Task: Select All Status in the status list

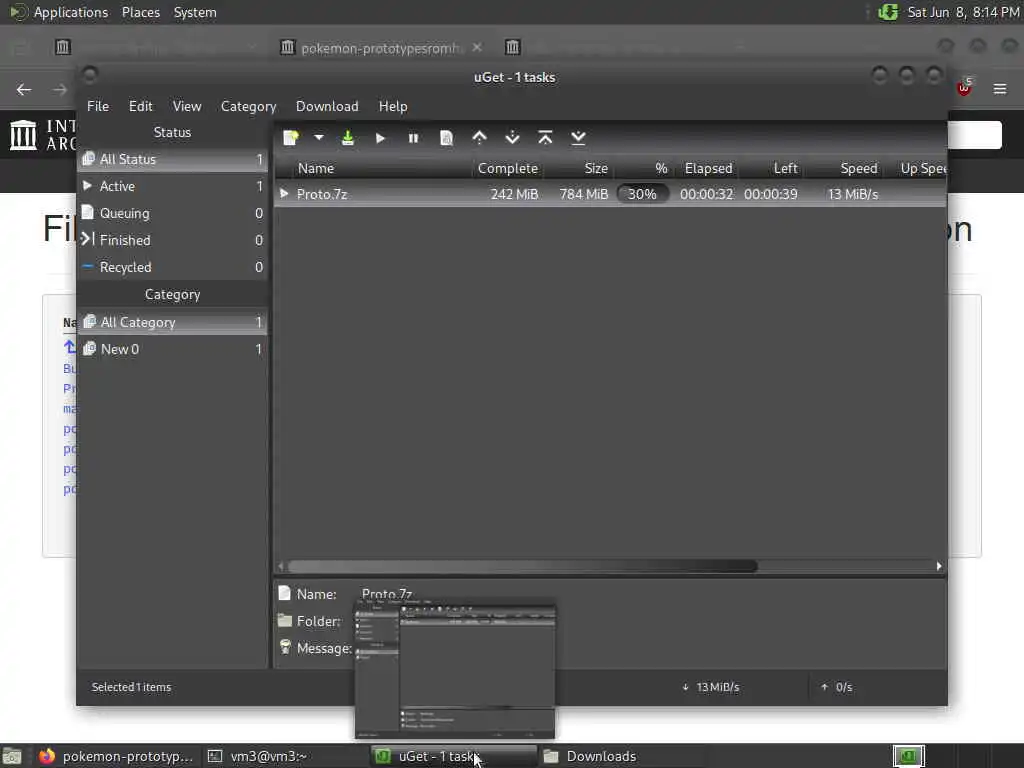Action: tap(172, 159)
